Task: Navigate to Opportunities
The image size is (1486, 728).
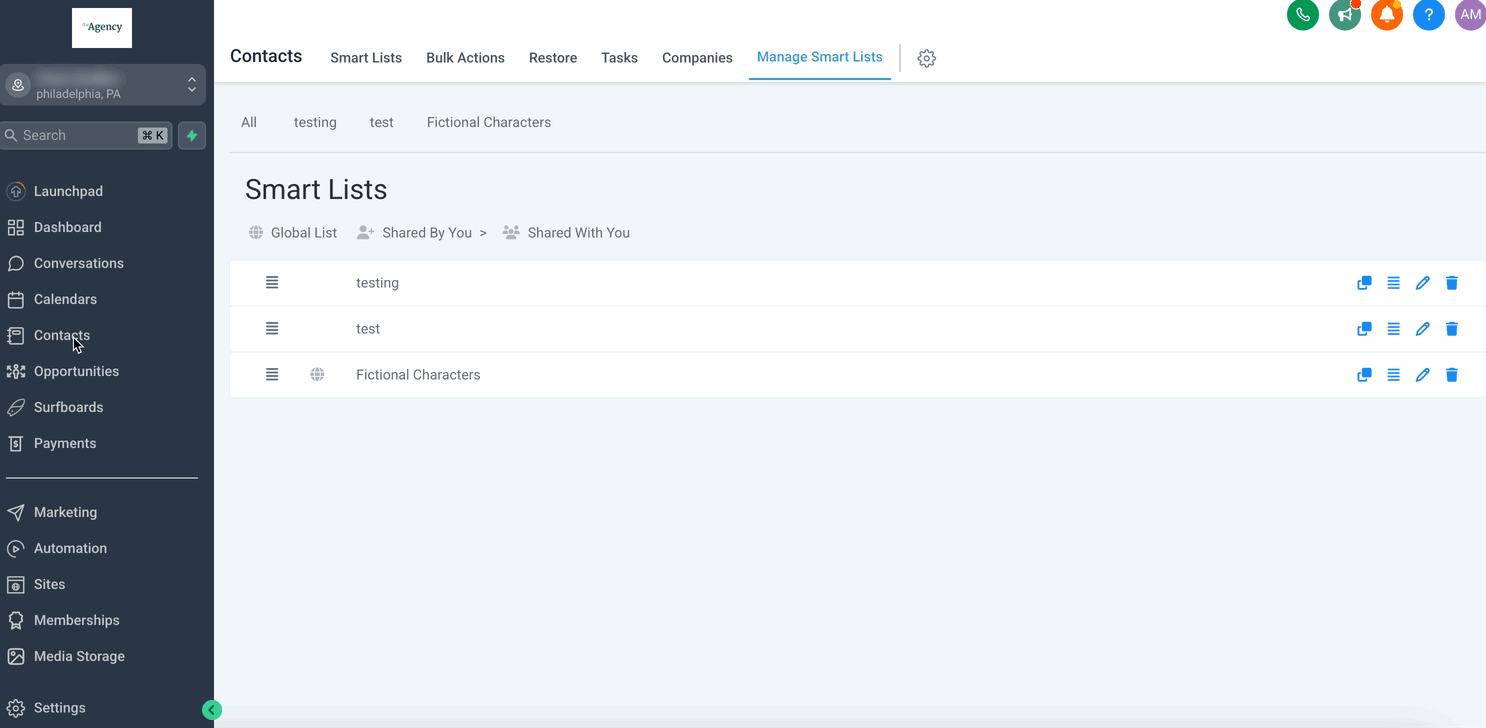Action: [76, 371]
